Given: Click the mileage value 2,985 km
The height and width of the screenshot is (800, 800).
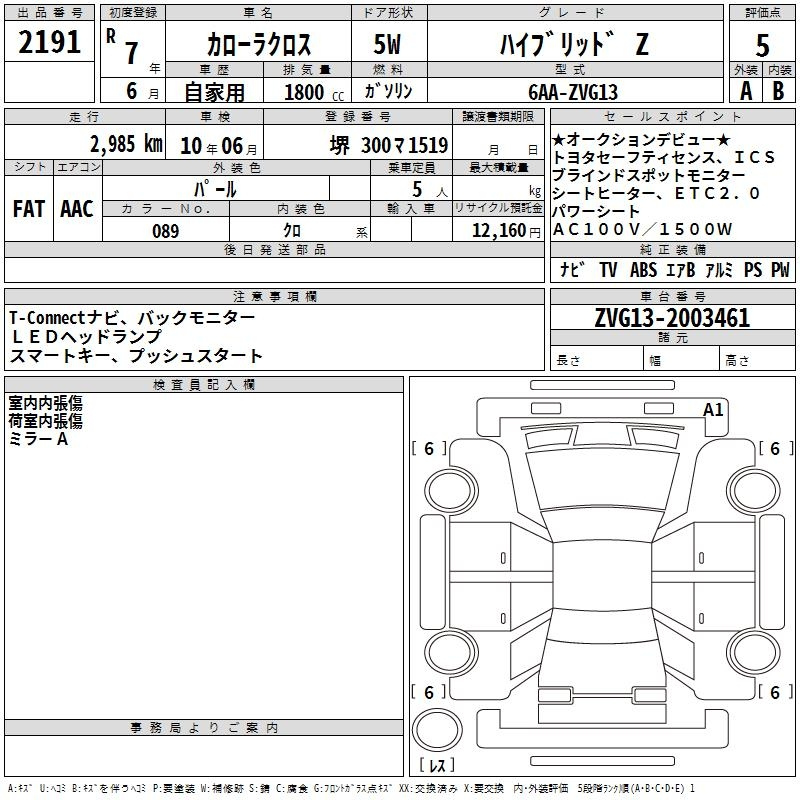Looking at the screenshot, I should click(126, 143).
